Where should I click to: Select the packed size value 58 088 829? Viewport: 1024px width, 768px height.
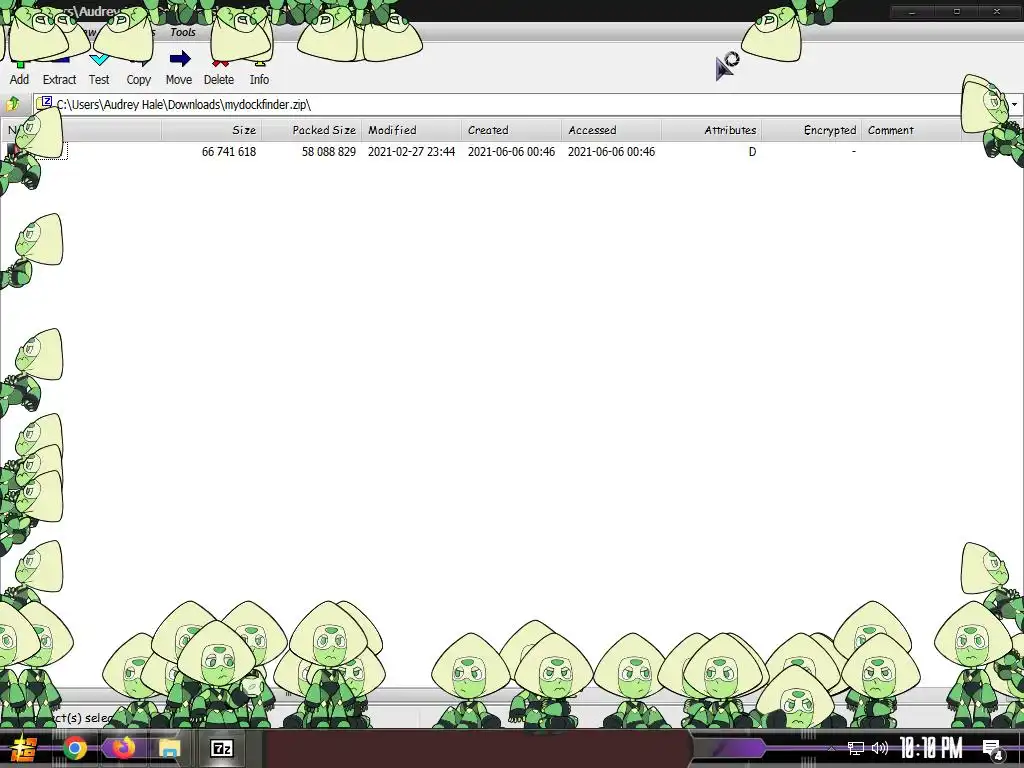[328, 152]
